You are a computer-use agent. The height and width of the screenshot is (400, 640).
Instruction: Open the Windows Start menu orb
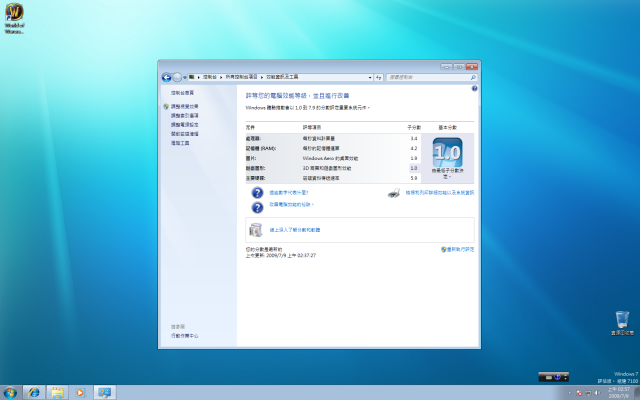(x=10, y=393)
